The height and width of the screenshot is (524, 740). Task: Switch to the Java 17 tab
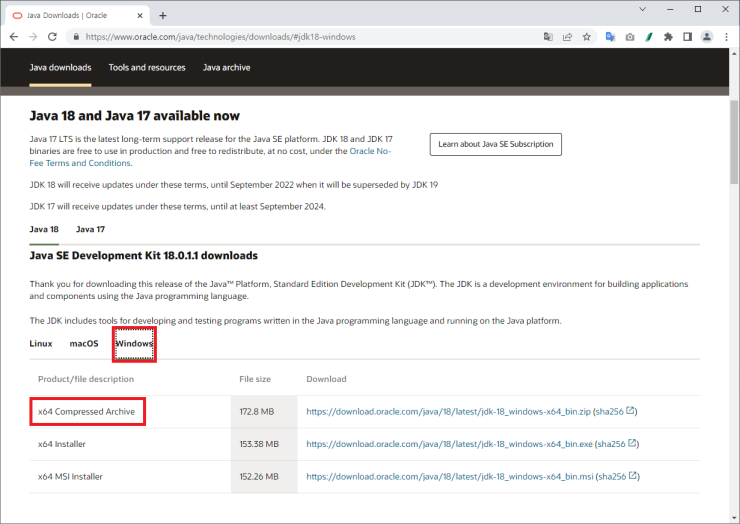(x=90, y=229)
